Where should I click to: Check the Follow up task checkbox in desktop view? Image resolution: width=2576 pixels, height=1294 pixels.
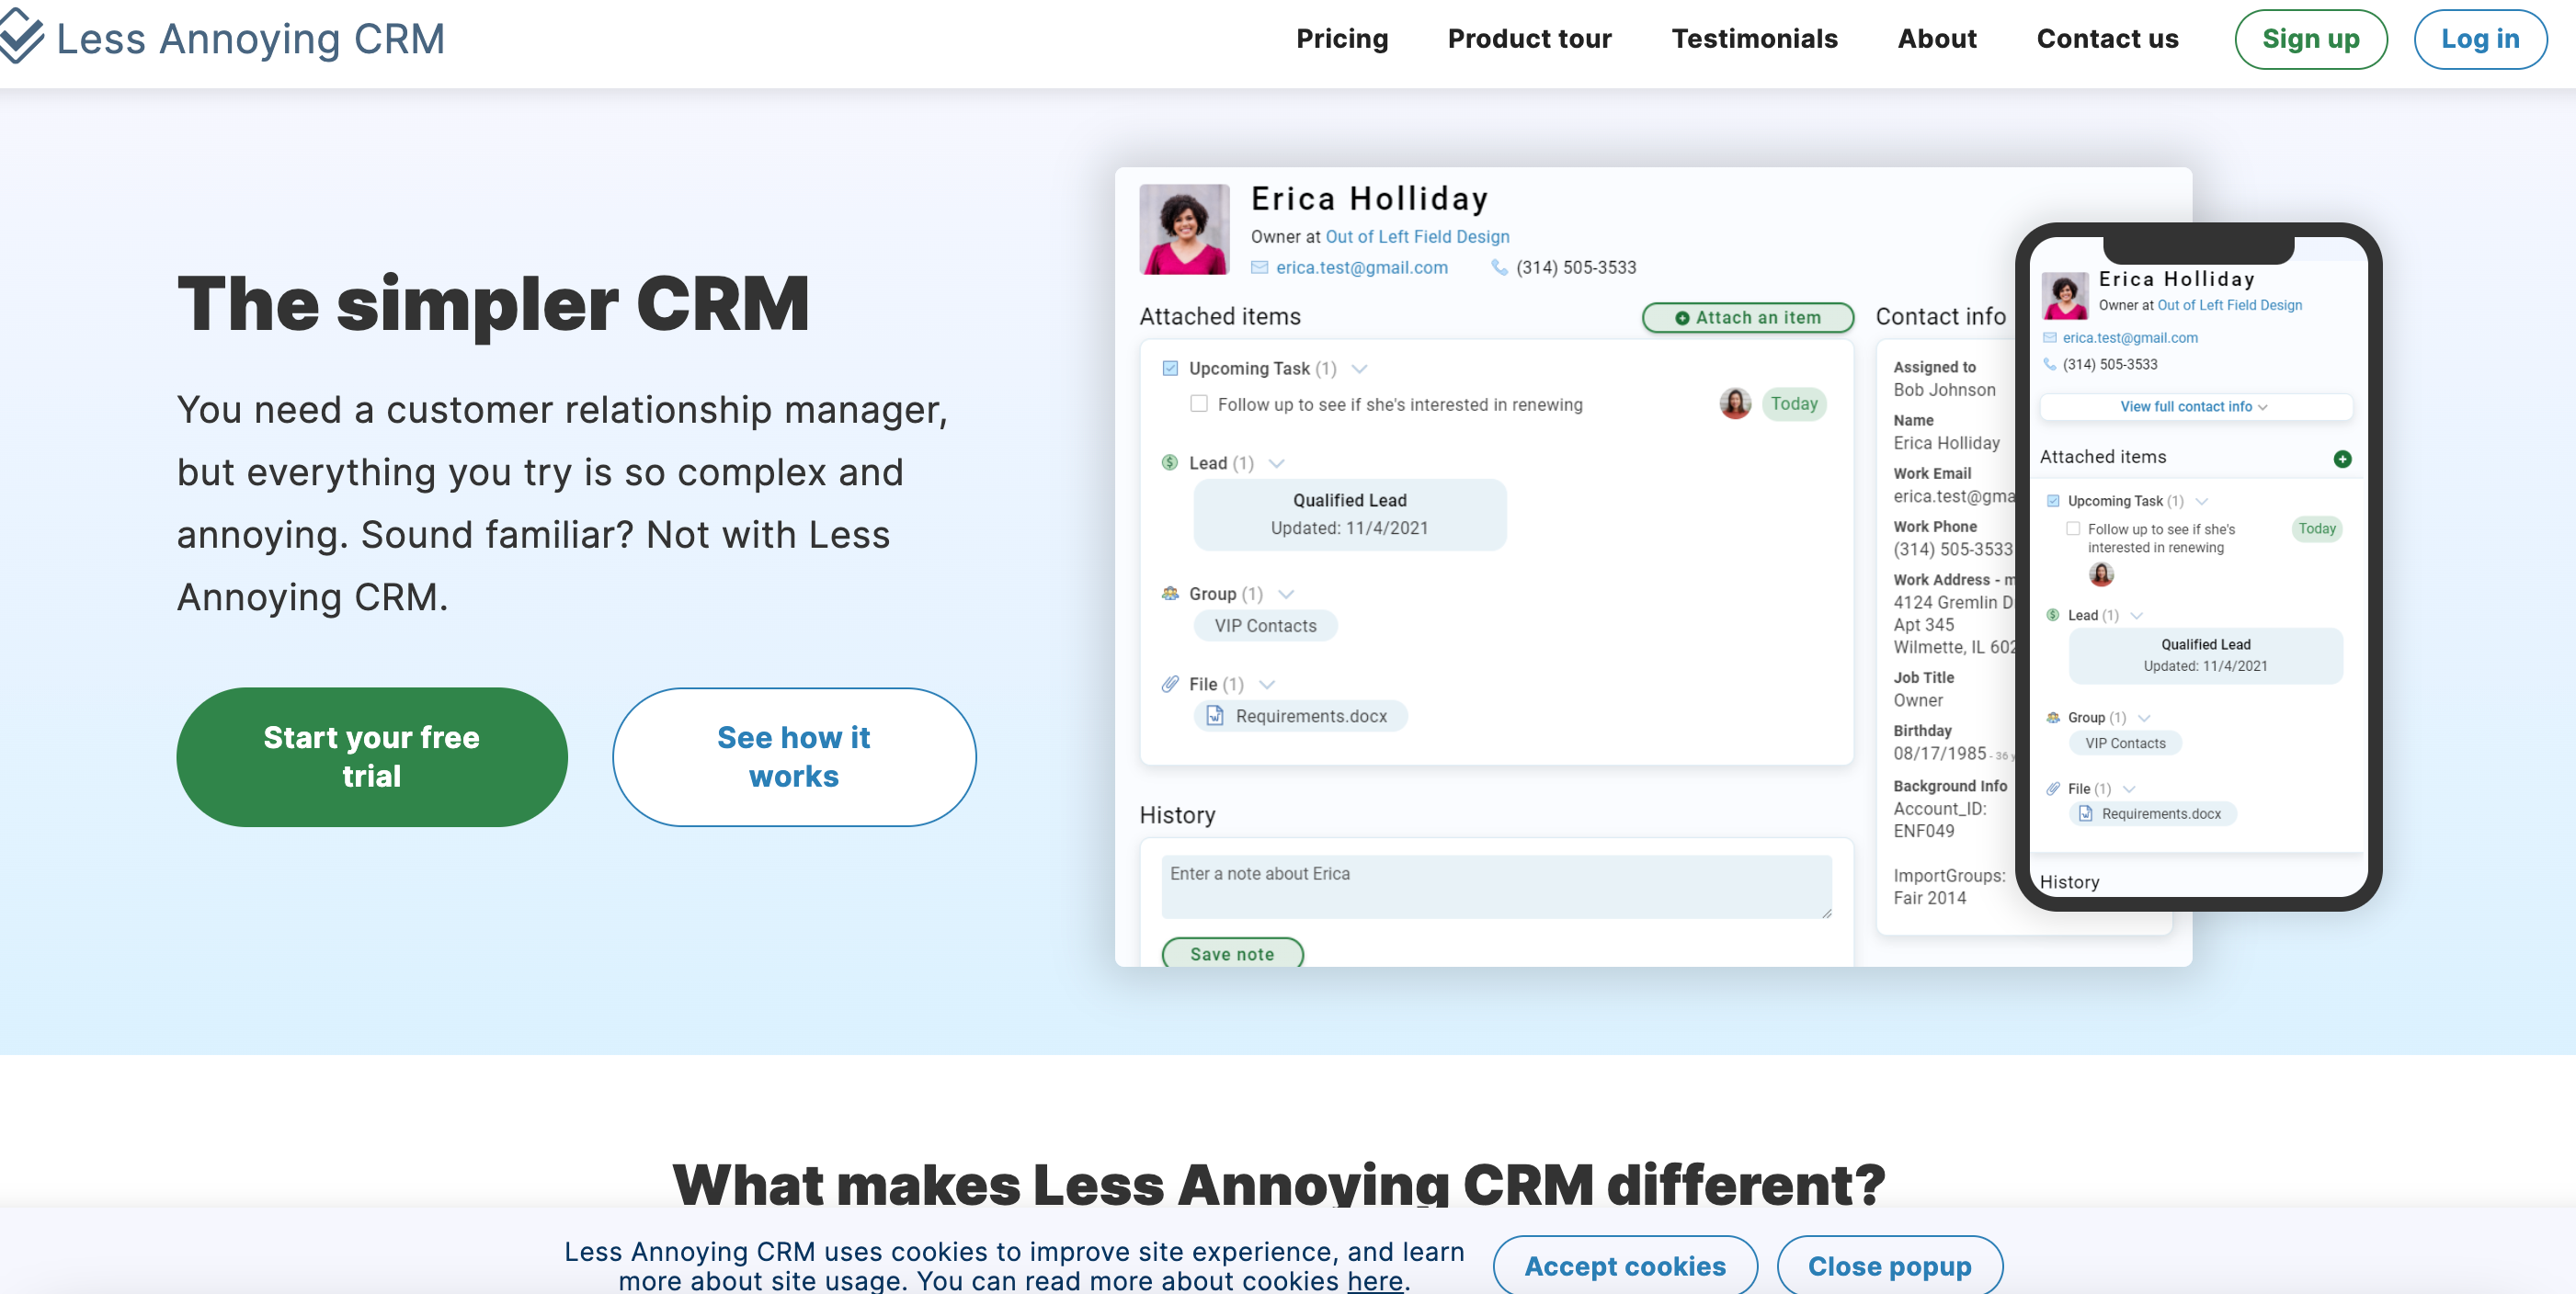(1199, 404)
